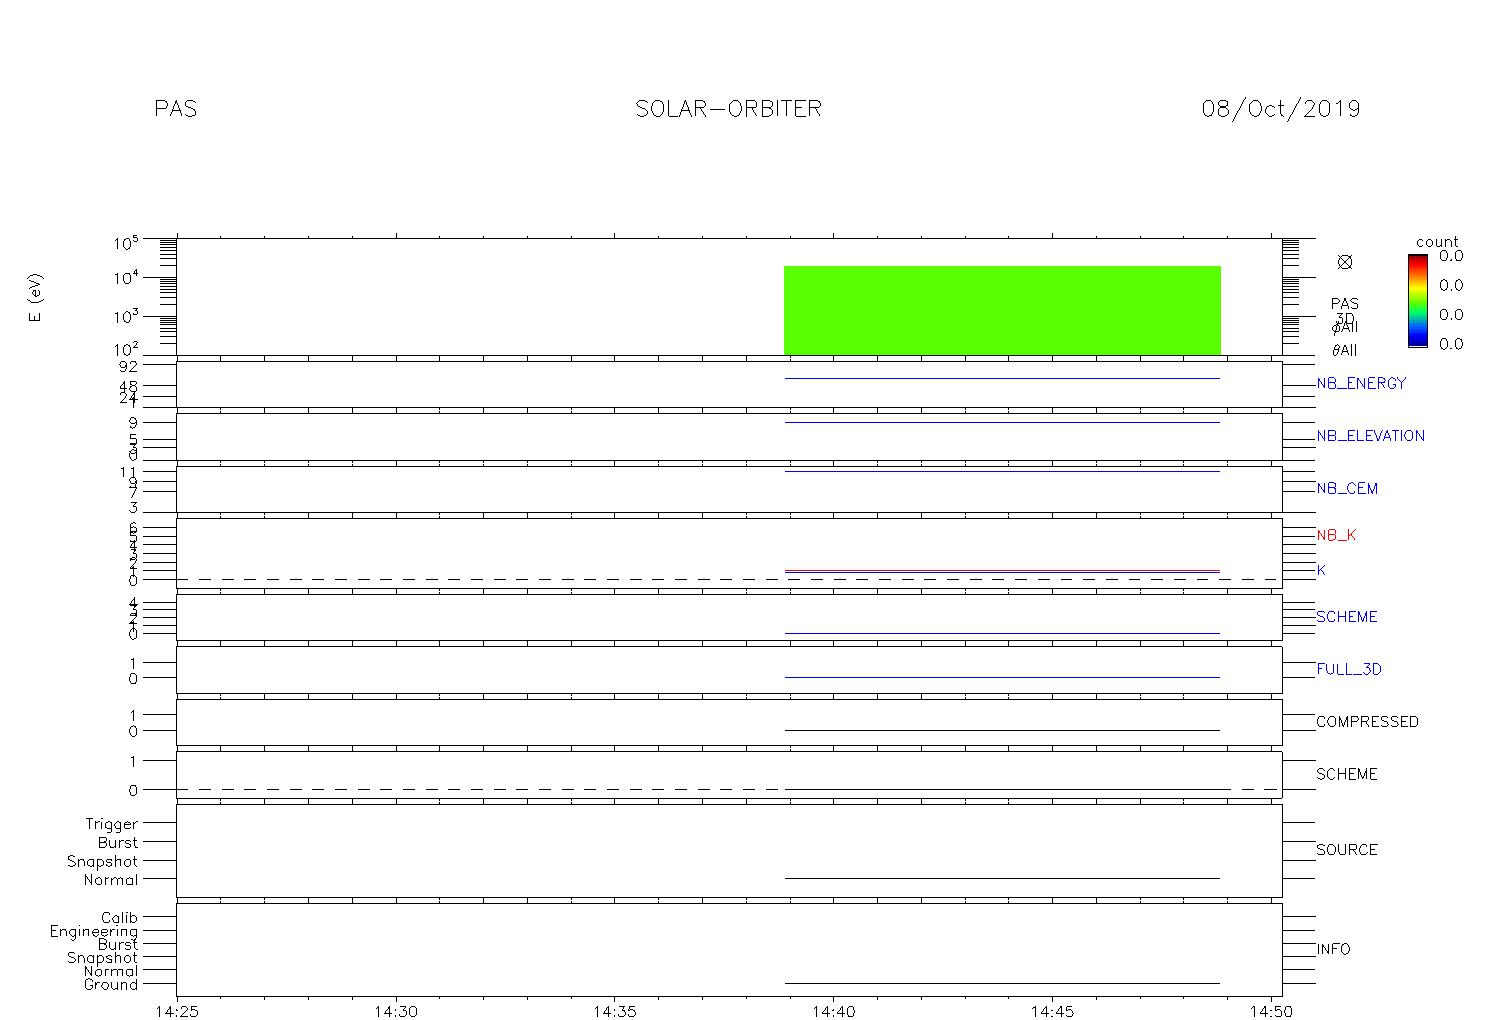Viewport: 1512px width, 1020px height.
Task: Click the E (eV) axis label
Action: tap(36, 298)
